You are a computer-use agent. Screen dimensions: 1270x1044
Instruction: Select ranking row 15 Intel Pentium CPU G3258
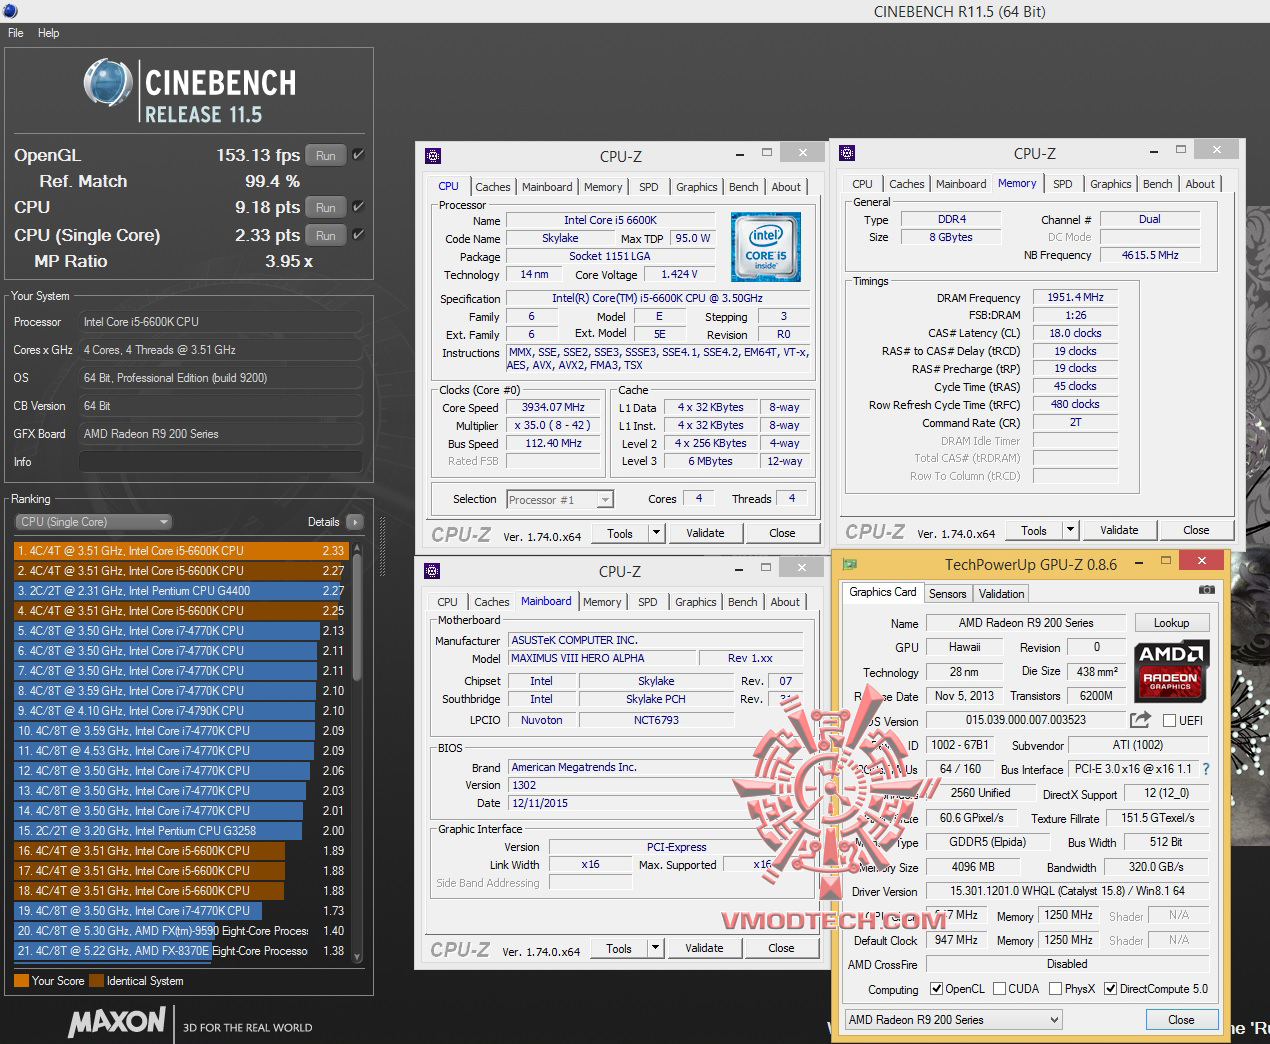181,831
